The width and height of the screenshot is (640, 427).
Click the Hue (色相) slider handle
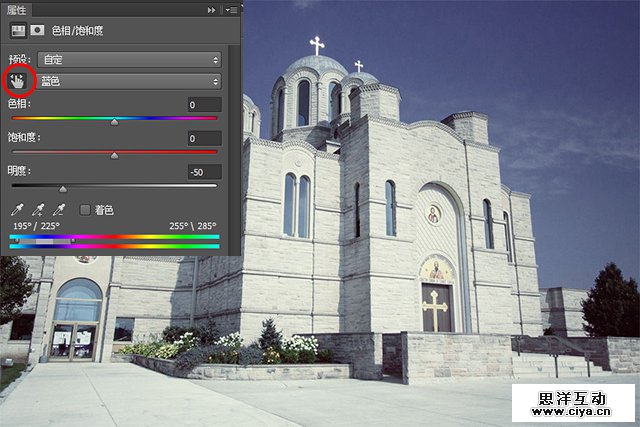[114, 122]
